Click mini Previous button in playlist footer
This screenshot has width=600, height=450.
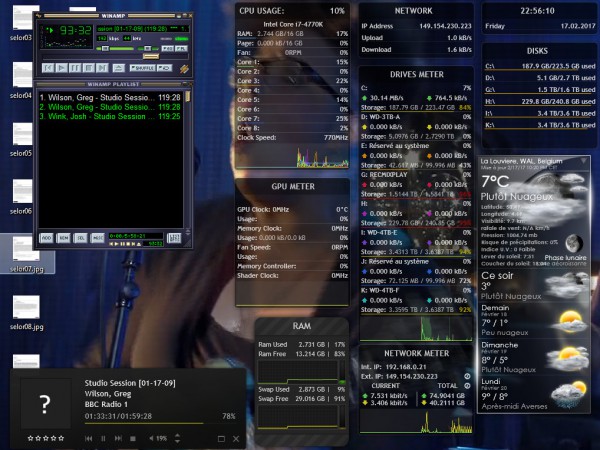[x=111, y=244]
